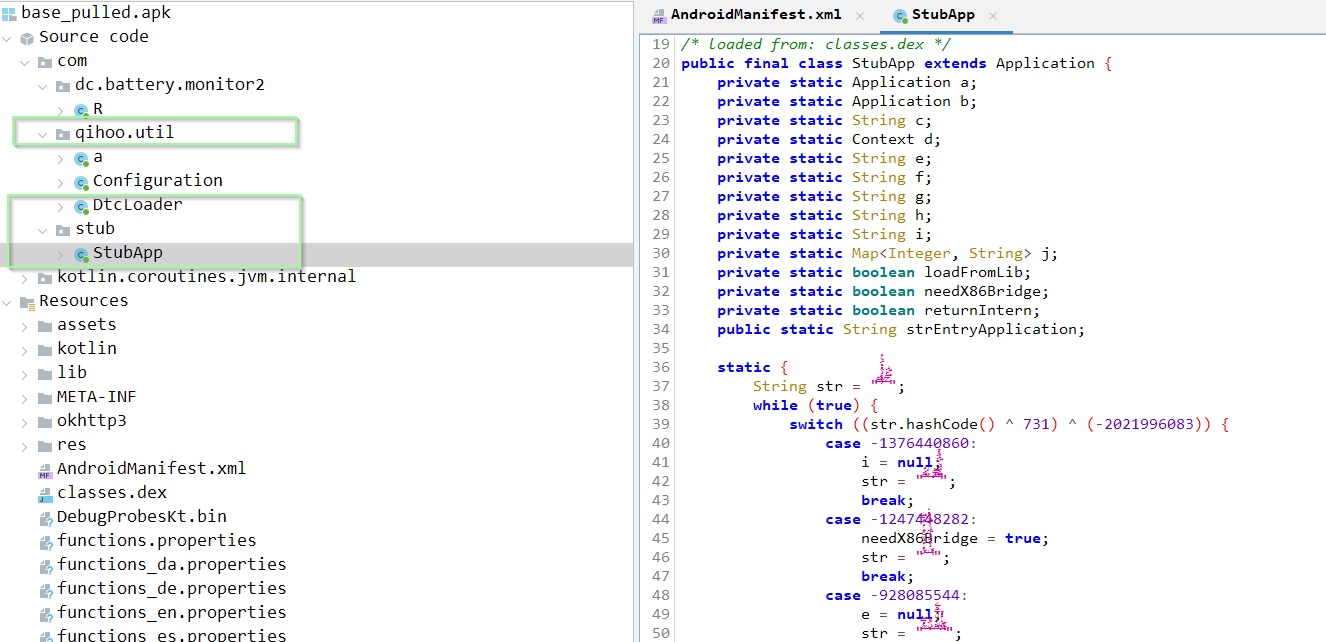Viewport: 1326px width, 642px height.
Task: Click case -928085544 label
Action: [x=897, y=595]
